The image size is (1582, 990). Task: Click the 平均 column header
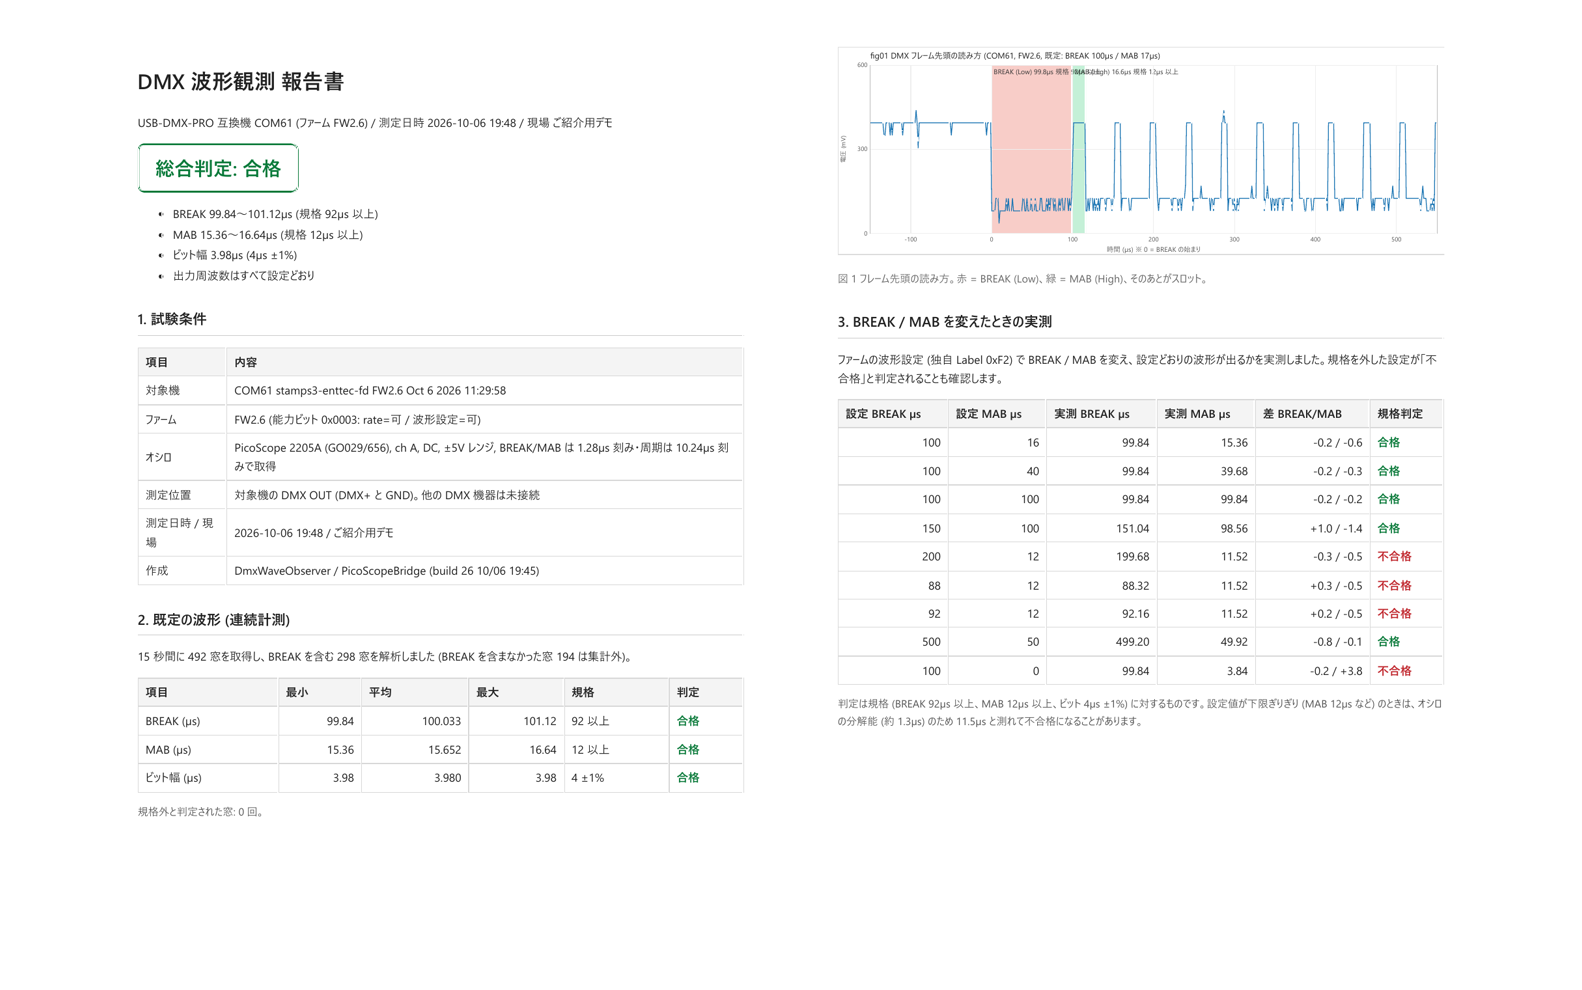pos(380,692)
